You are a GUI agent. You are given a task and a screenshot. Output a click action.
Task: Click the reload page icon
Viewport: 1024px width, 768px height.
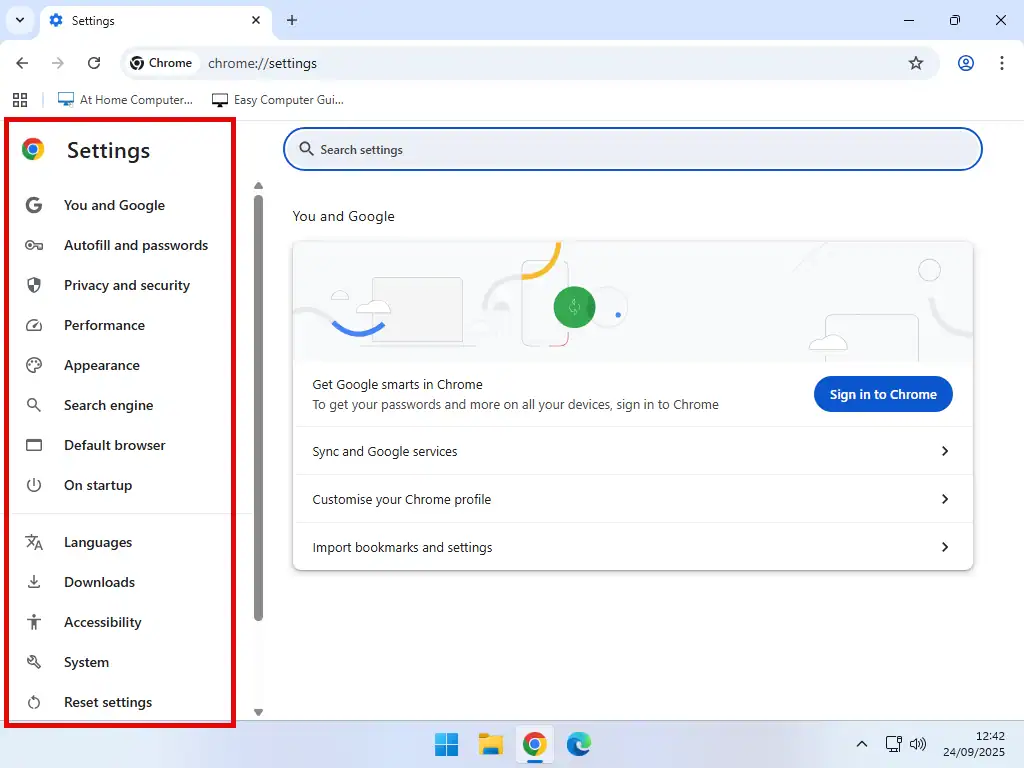(94, 63)
